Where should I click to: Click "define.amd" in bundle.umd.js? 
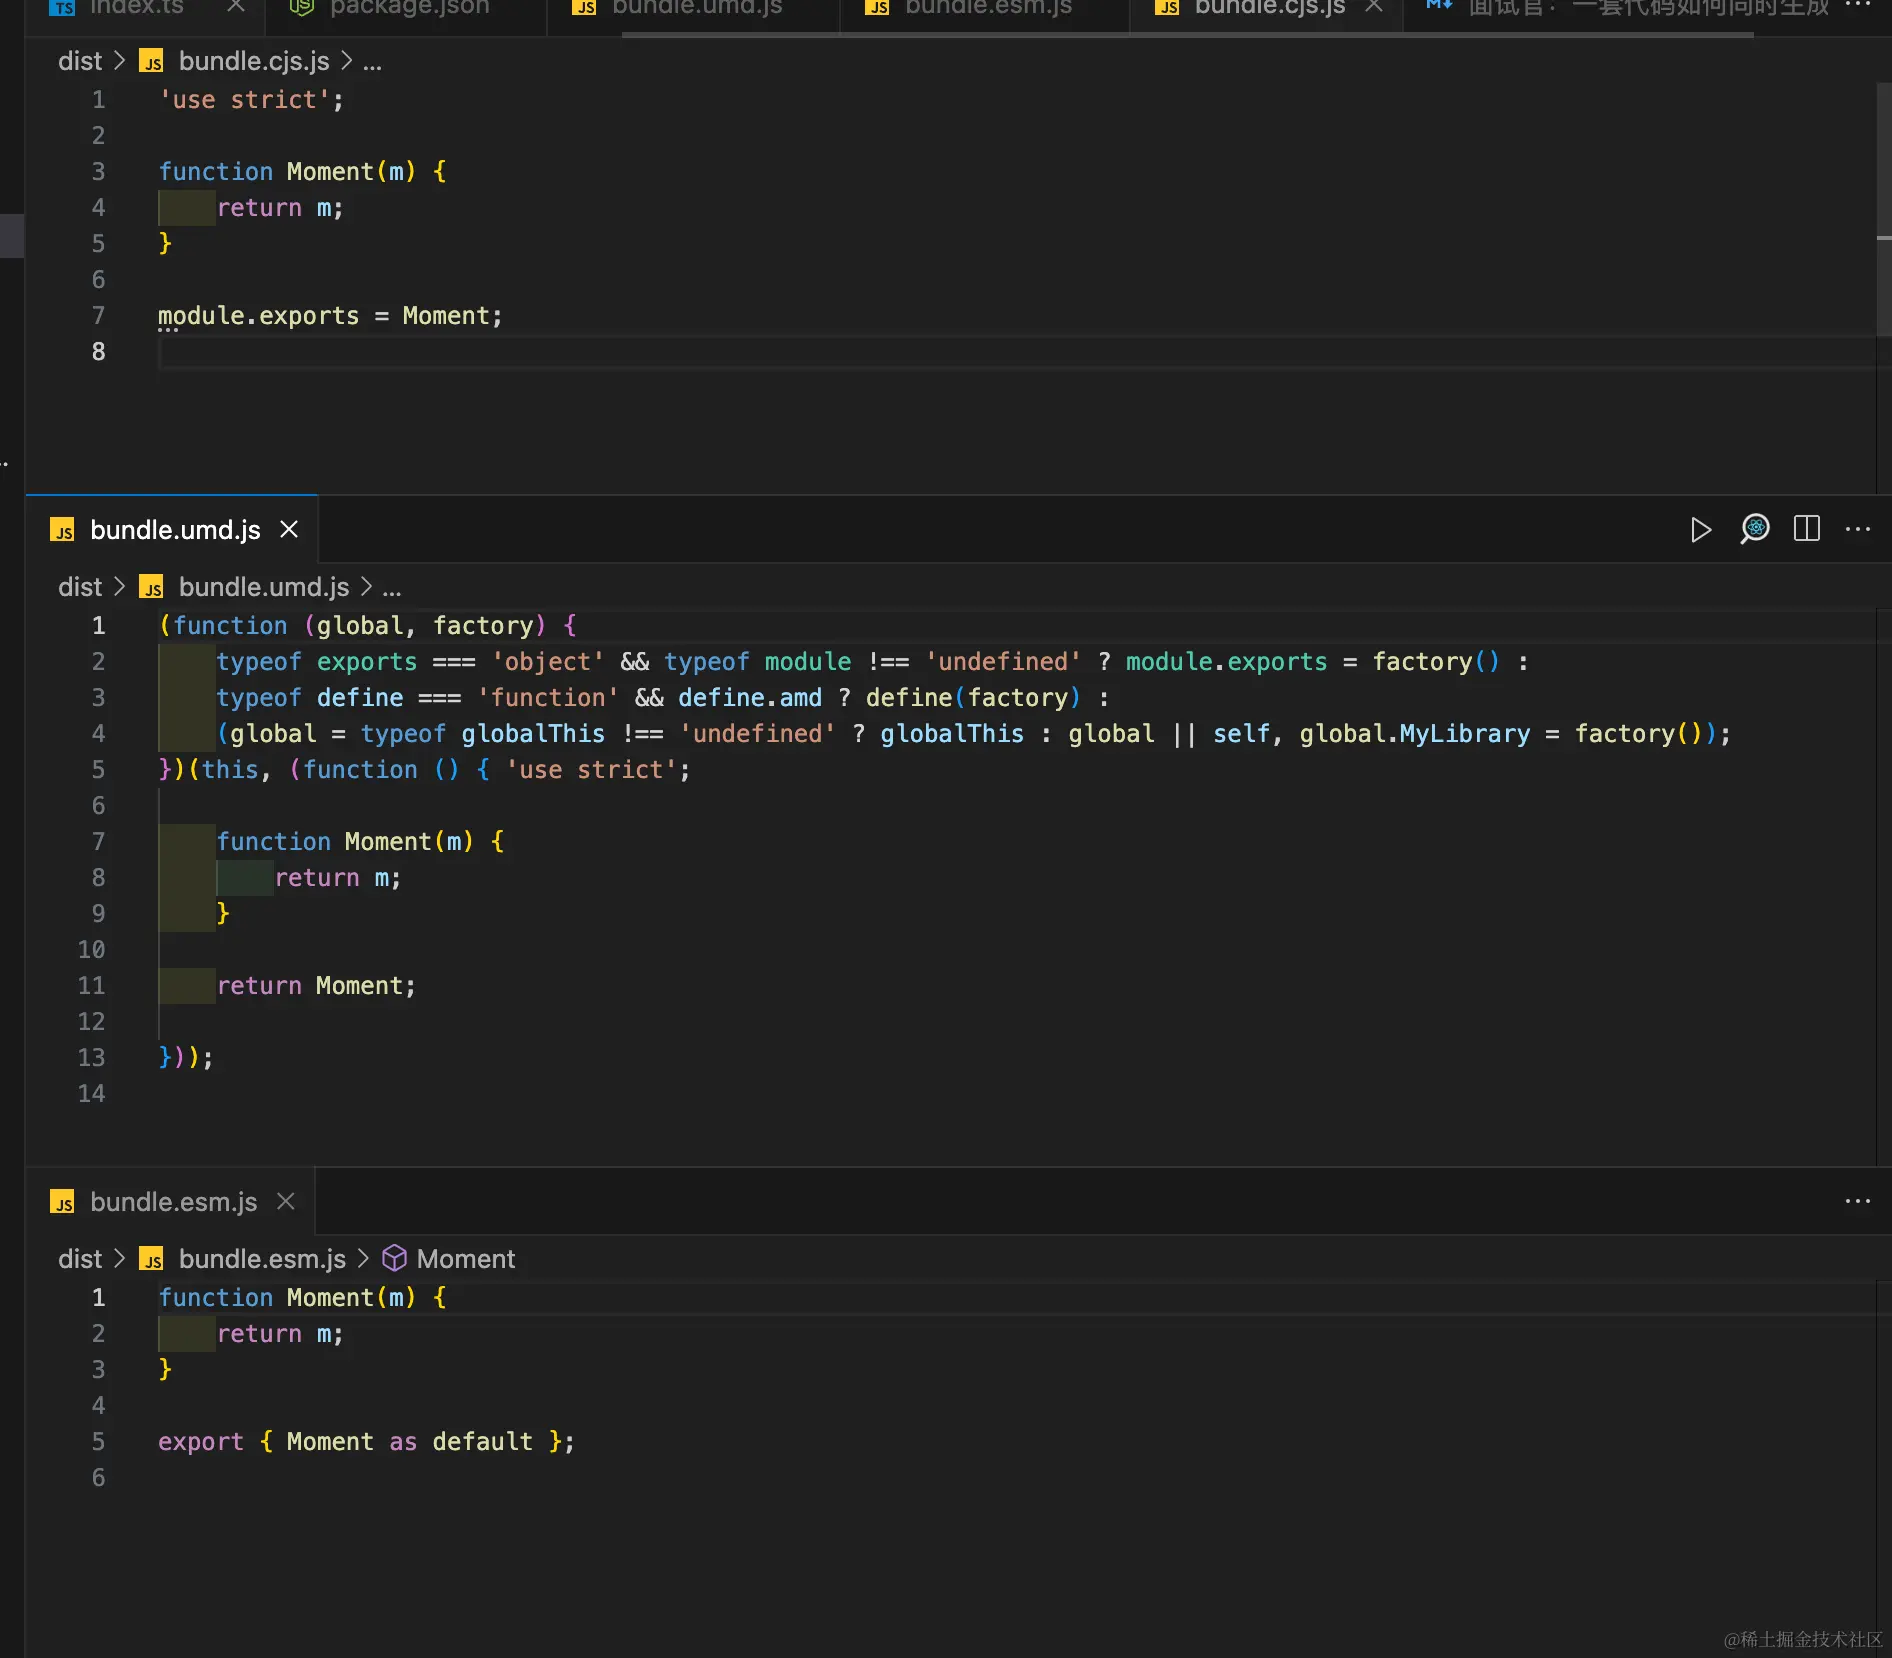point(750,698)
